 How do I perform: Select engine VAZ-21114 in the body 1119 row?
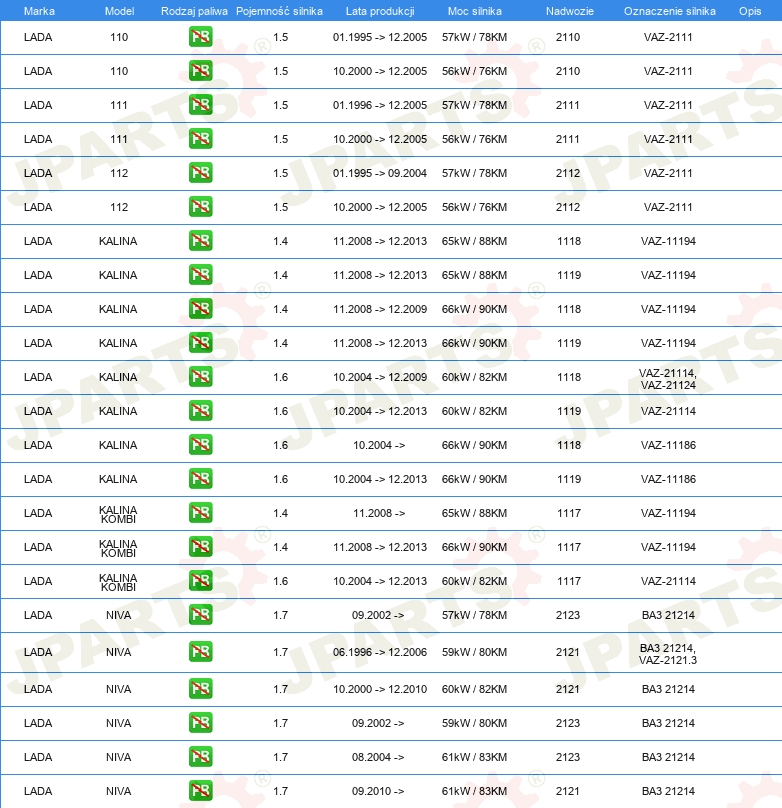tap(668, 411)
